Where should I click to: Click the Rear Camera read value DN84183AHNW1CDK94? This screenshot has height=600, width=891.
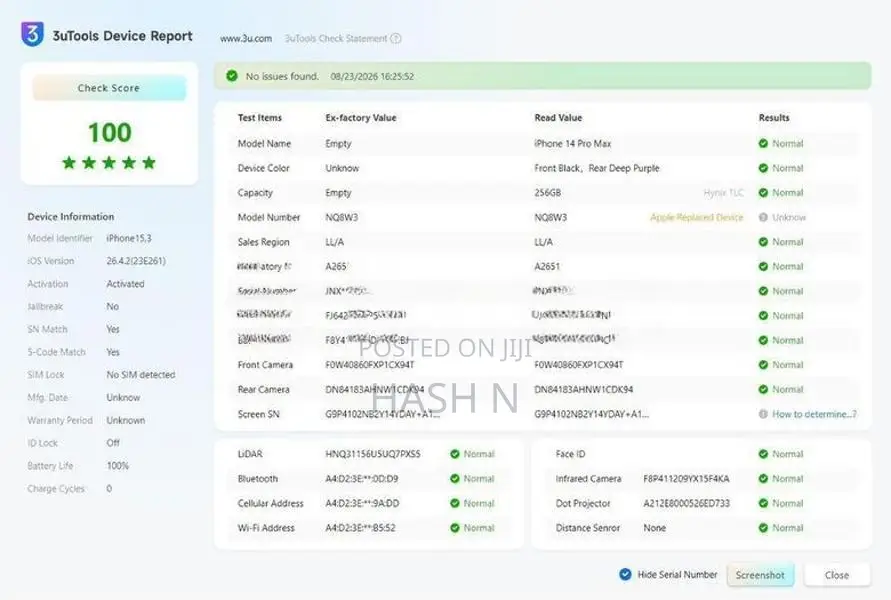tap(584, 389)
